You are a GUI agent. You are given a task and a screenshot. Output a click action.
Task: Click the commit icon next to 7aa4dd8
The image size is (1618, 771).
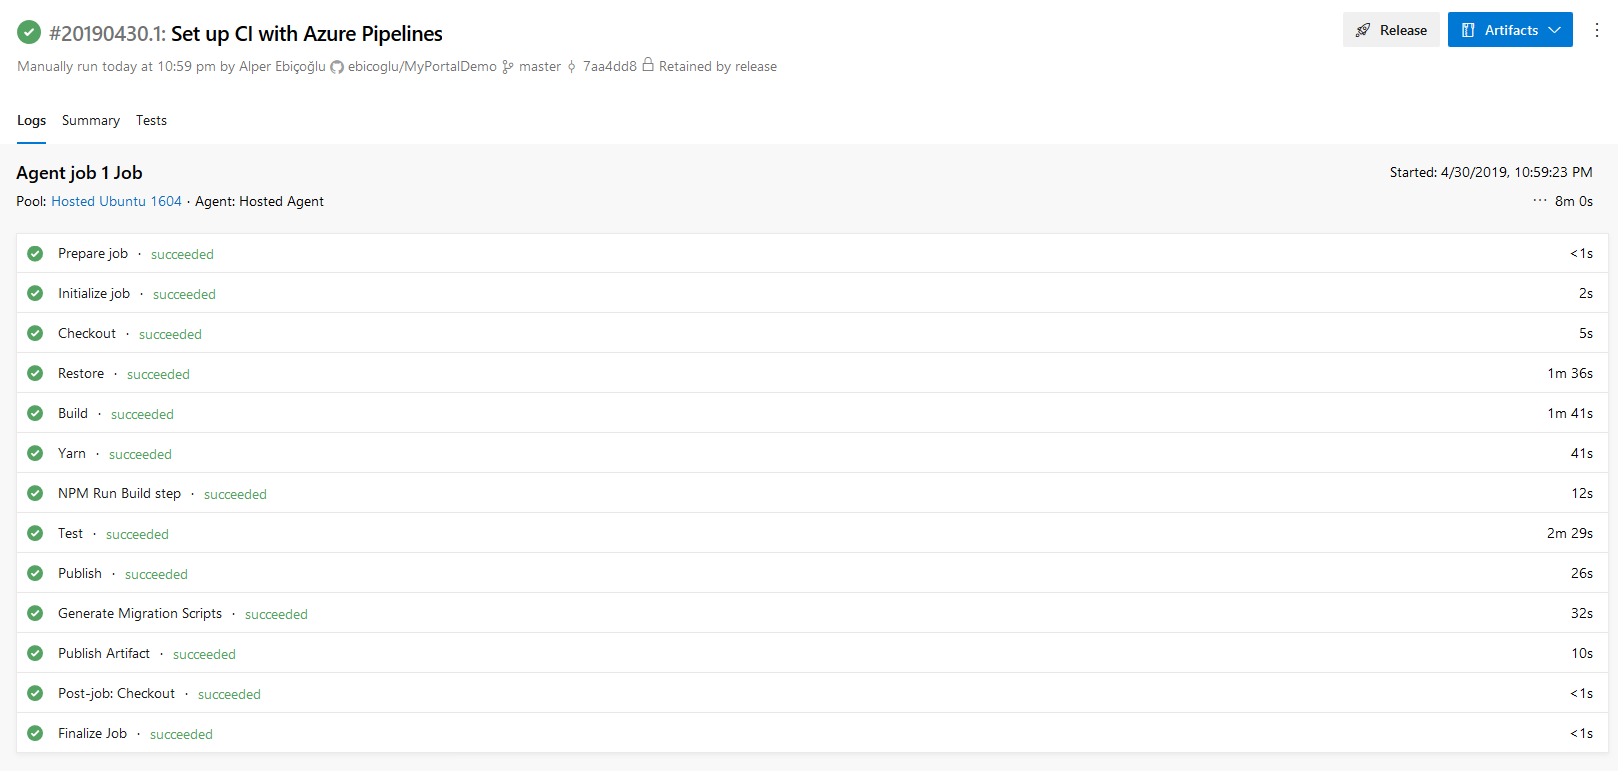click(572, 67)
